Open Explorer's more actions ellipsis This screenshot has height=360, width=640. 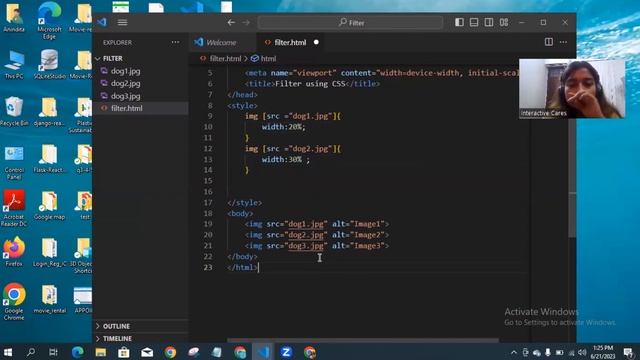(x=175, y=42)
